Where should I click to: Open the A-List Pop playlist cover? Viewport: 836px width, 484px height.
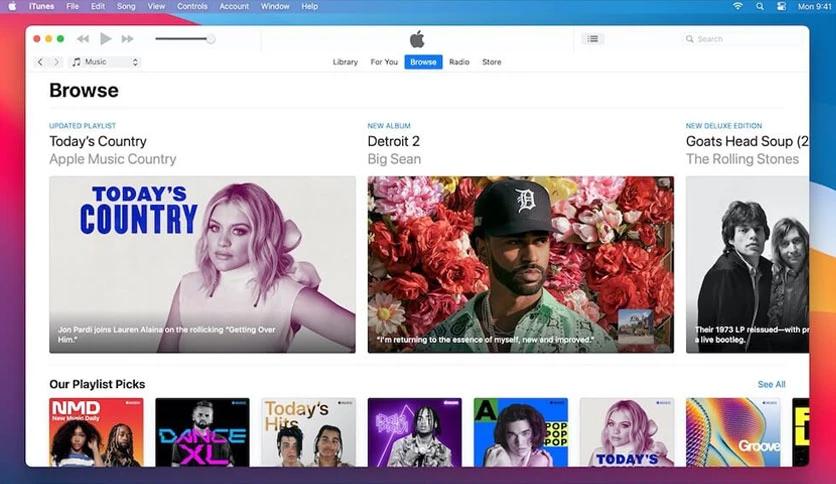click(x=520, y=432)
